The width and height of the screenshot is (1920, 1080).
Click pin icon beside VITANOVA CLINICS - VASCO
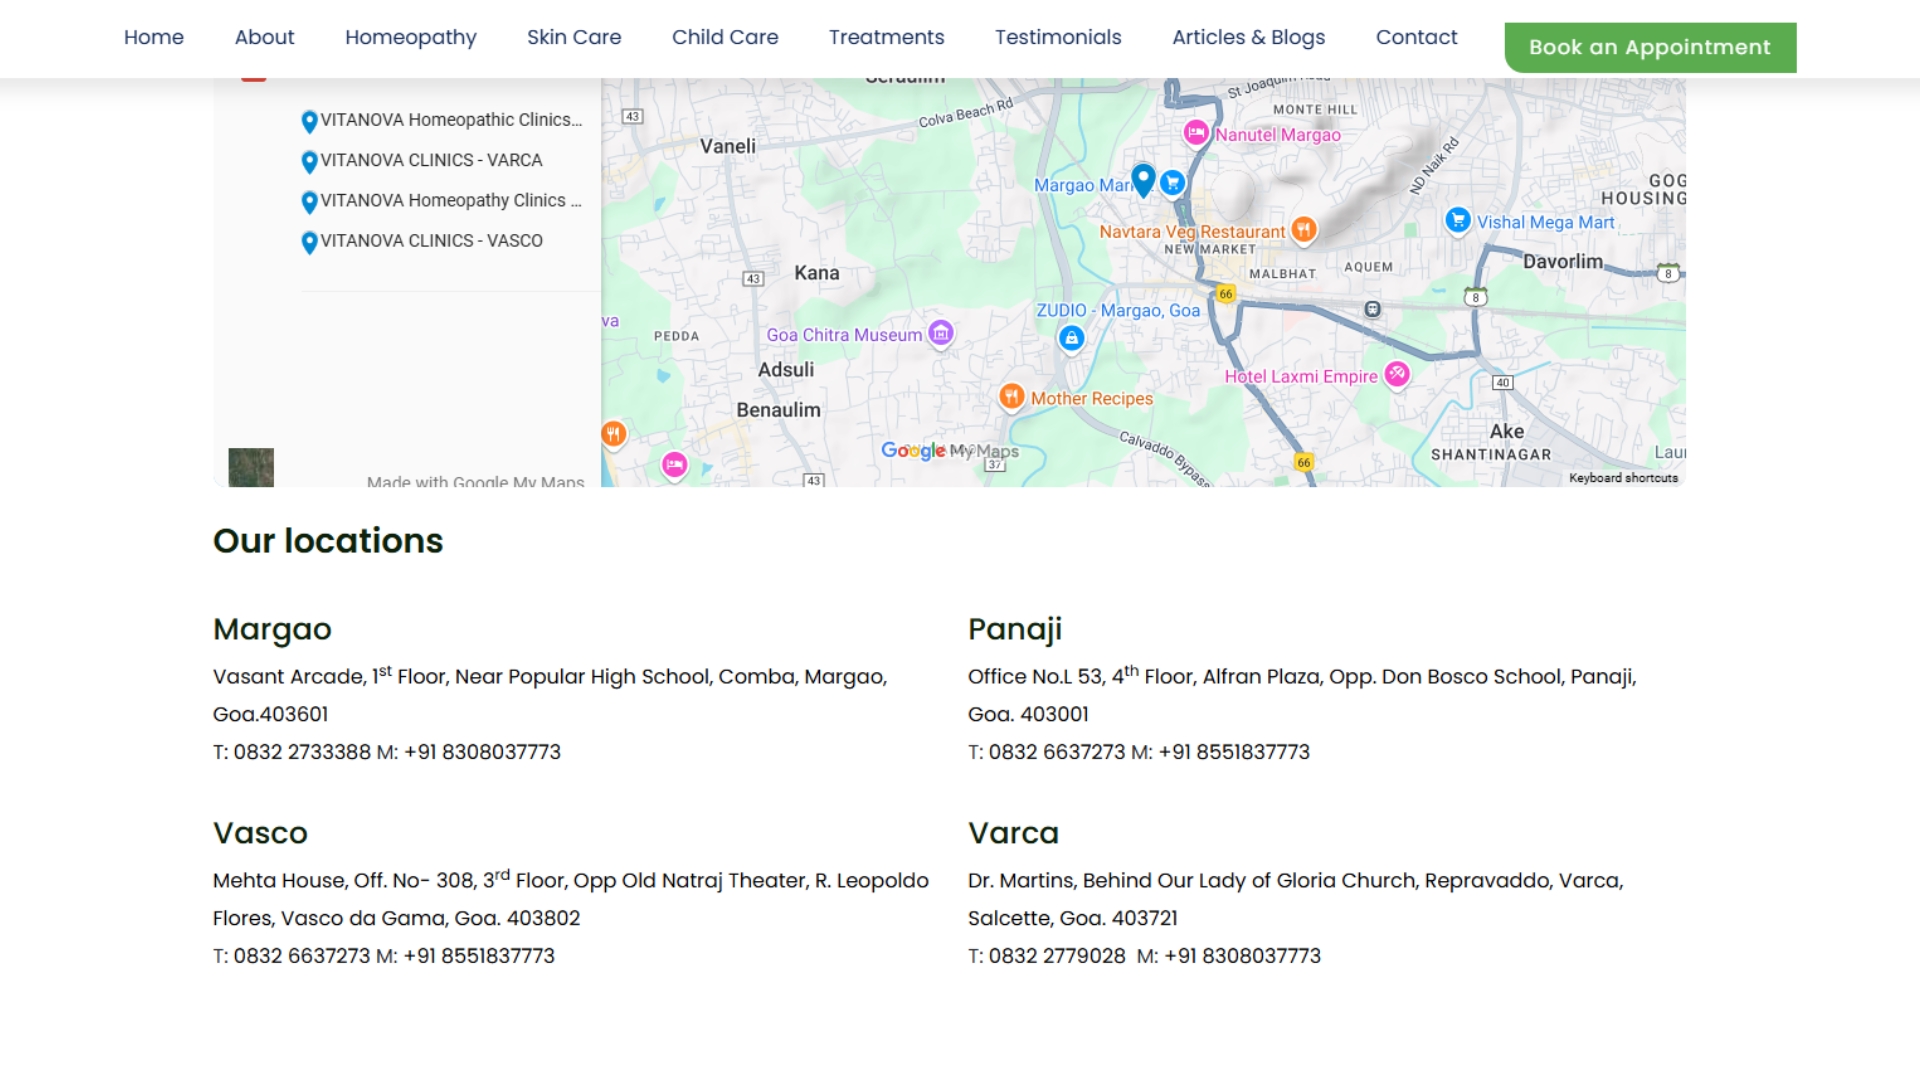coord(309,242)
